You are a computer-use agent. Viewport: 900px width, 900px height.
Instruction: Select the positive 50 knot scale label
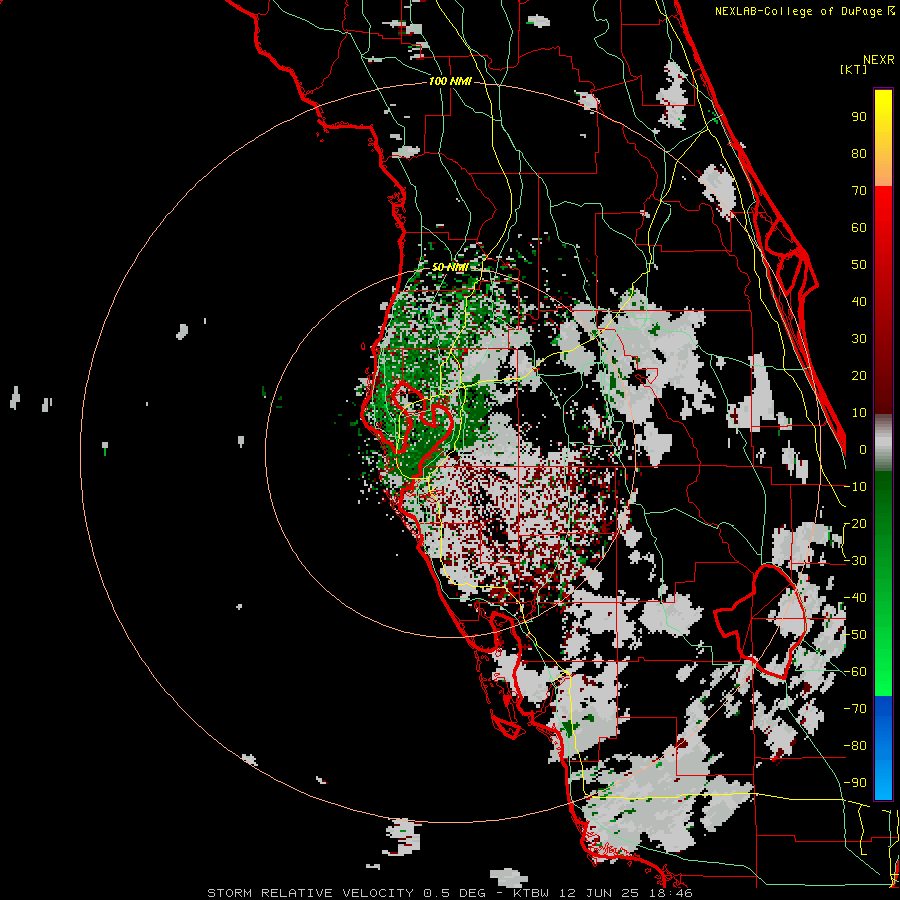(x=859, y=265)
